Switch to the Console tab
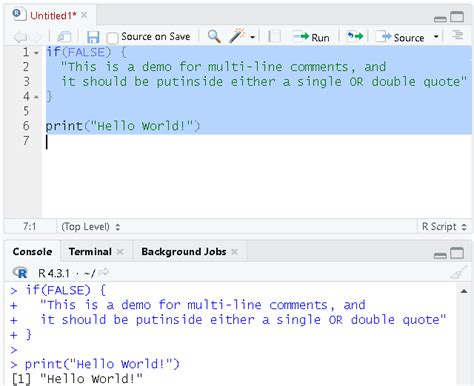 pyautogui.click(x=32, y=251)
